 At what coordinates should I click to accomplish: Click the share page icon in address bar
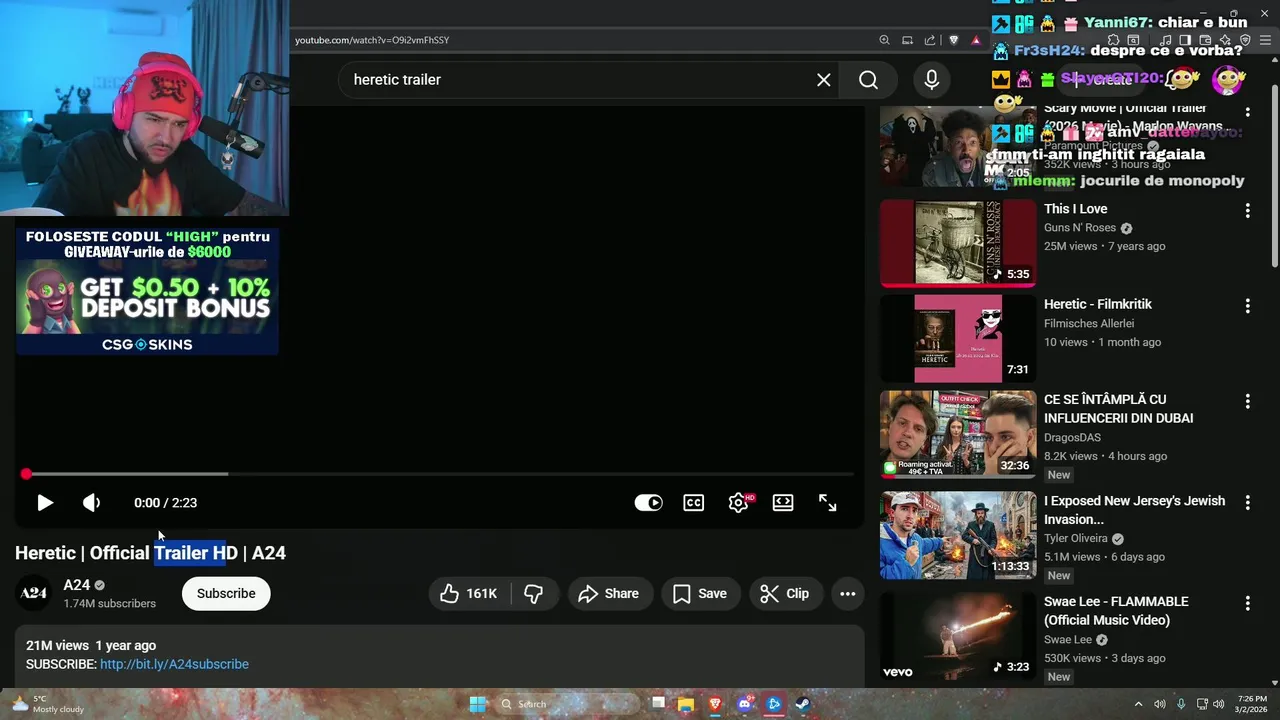[930, 40]
